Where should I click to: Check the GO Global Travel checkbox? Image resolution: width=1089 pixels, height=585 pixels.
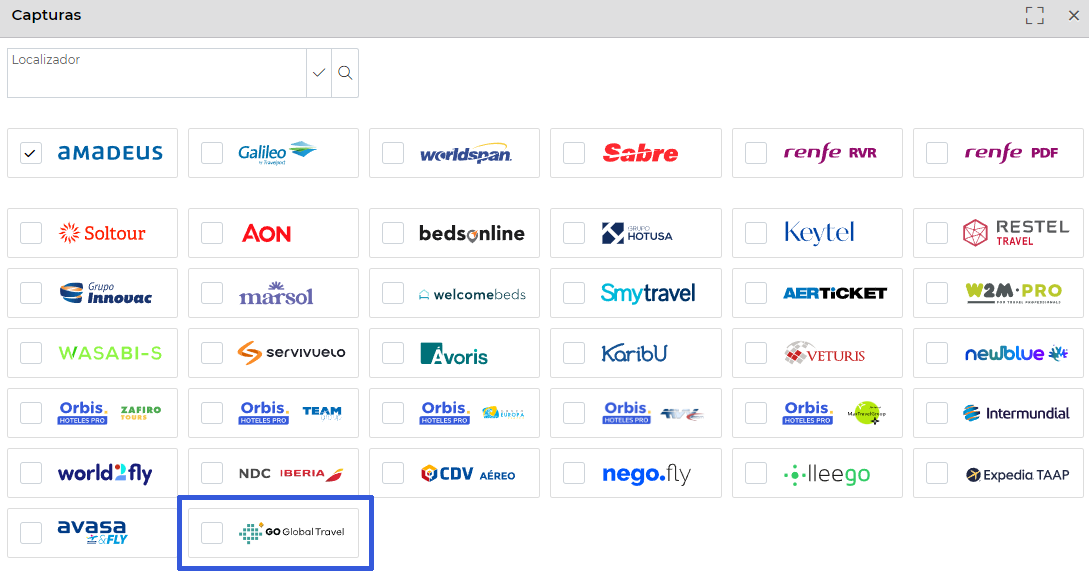click(x=212, y=533)
